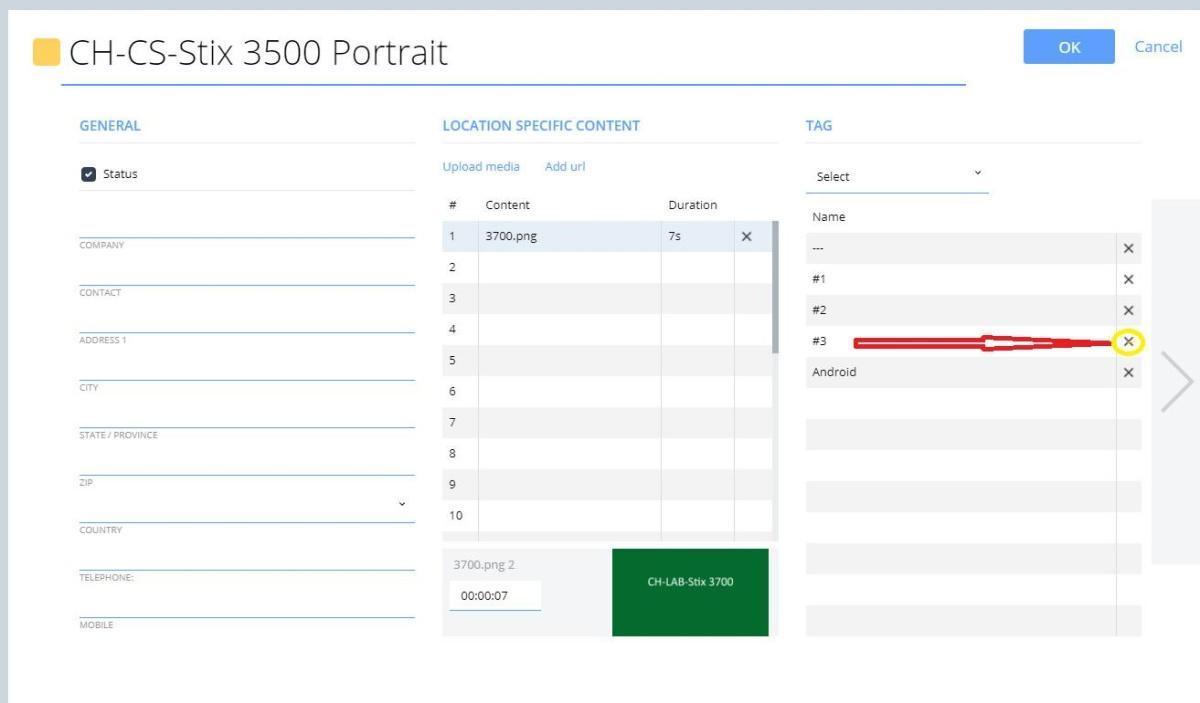1200x703 pixels.
Task: Cancel the location edit dialog
Action: tap(1158, 47)
